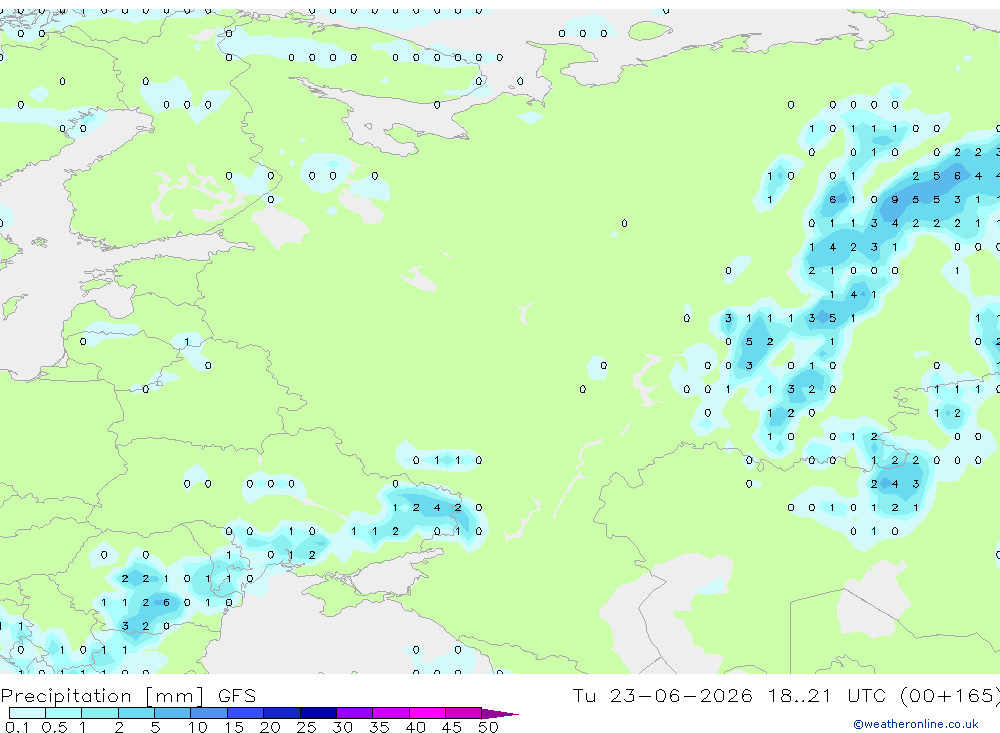Click the '10' legend scale label
Viewport: 1000px width, 733px height.
pos(197,727)
